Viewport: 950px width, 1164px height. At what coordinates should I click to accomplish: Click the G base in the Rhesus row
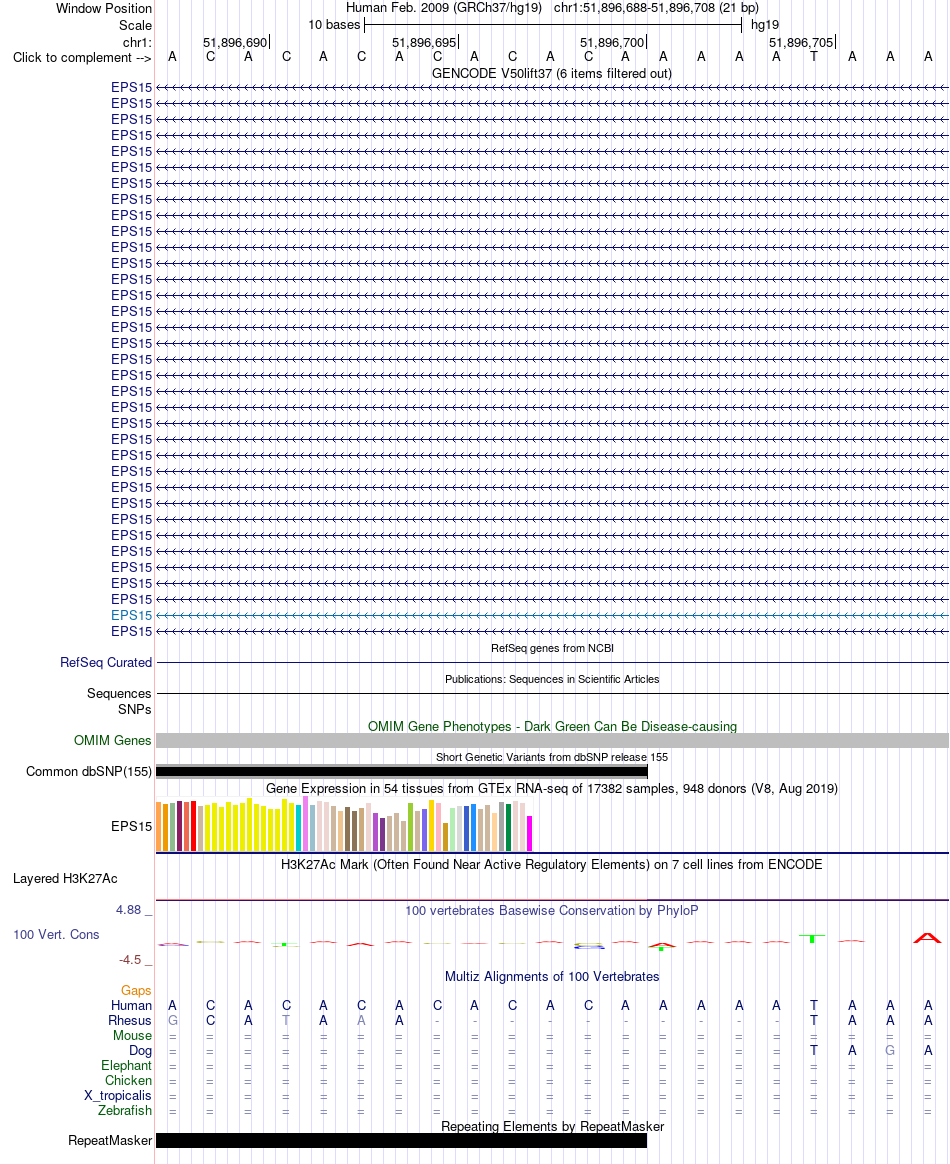pyautogui.click(x=173, y=1021)
